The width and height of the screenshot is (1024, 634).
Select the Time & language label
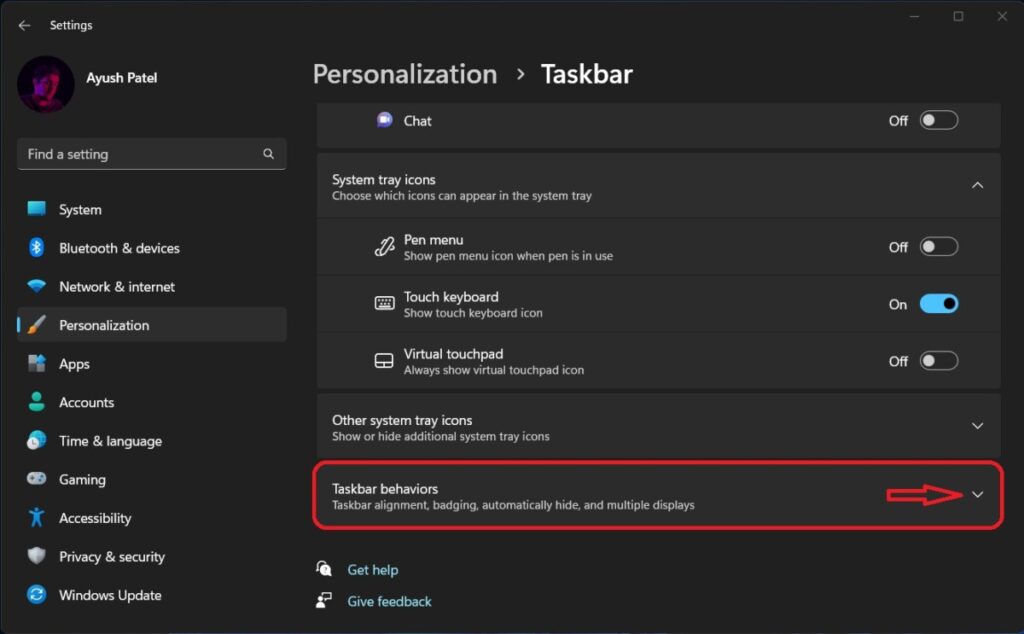pos(110,441)
